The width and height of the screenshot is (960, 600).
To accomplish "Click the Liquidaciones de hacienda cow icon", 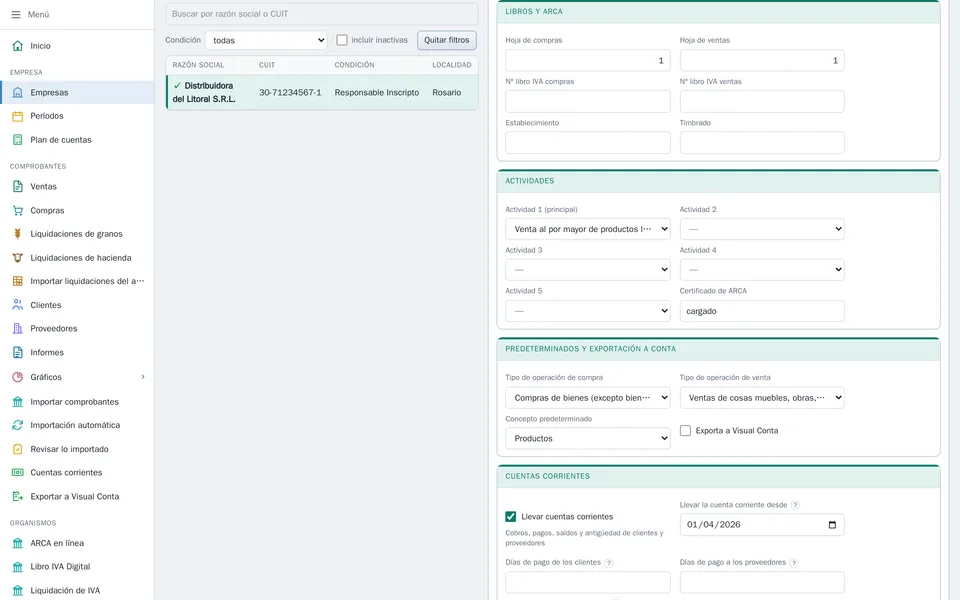I will click(18, 258).
